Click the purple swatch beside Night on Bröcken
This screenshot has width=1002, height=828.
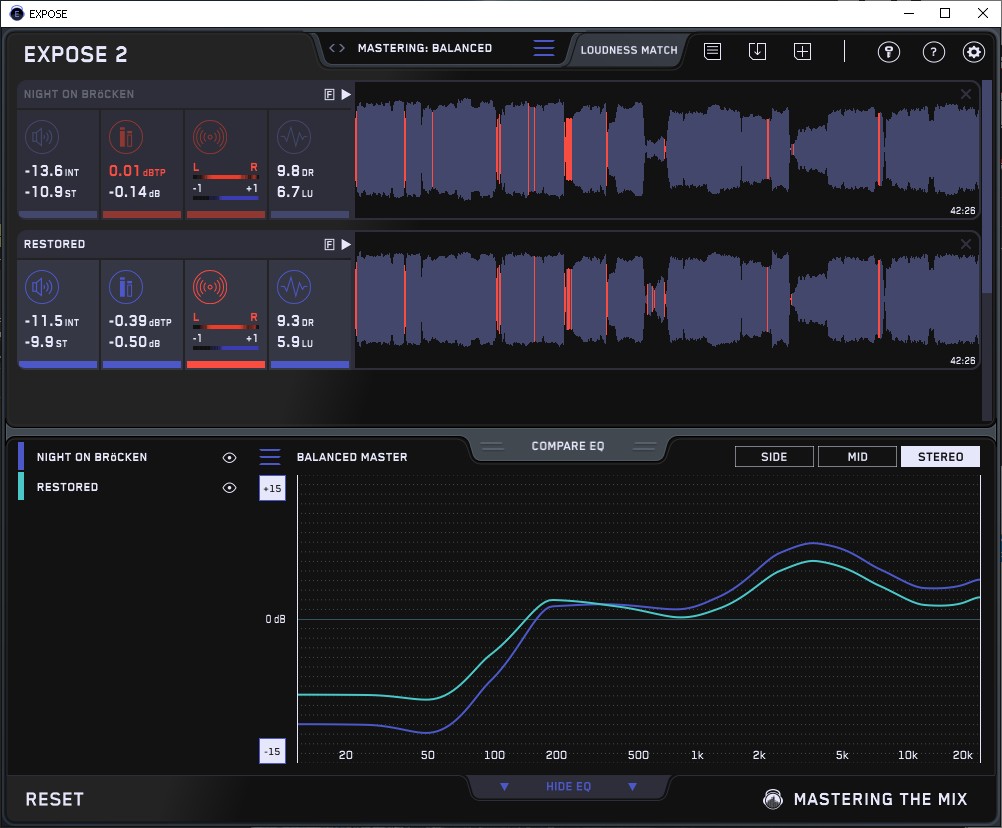click(x=21, y=456)
